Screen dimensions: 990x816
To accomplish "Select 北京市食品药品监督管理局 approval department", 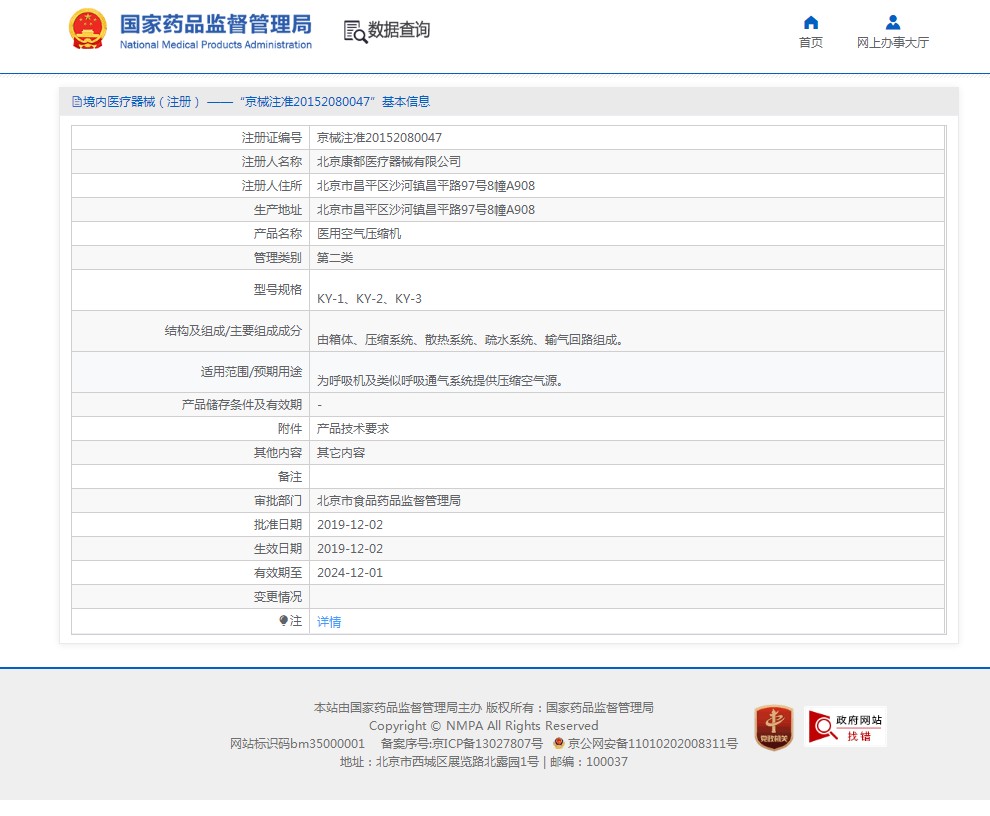I will coord(389,501).
